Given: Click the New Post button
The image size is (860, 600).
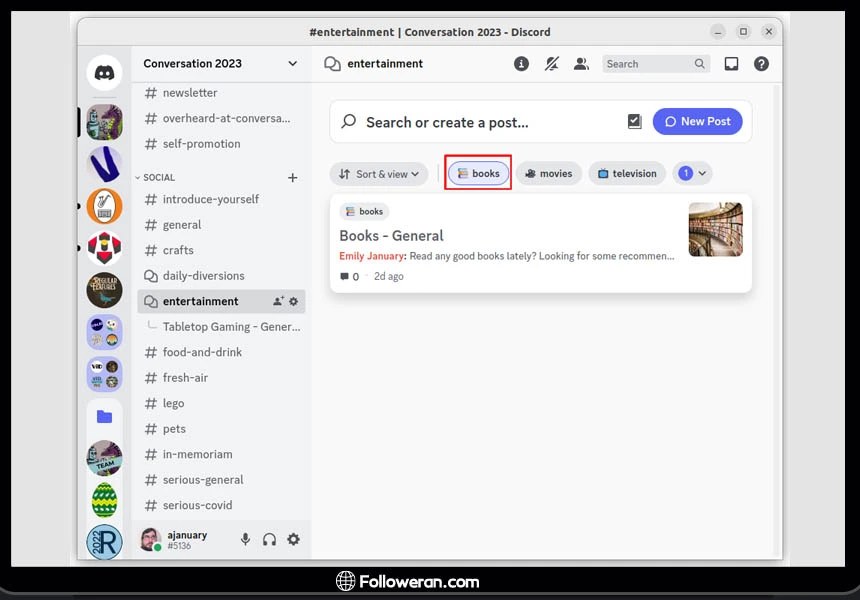Looking at the screenshot, I should tap(697, 122).
